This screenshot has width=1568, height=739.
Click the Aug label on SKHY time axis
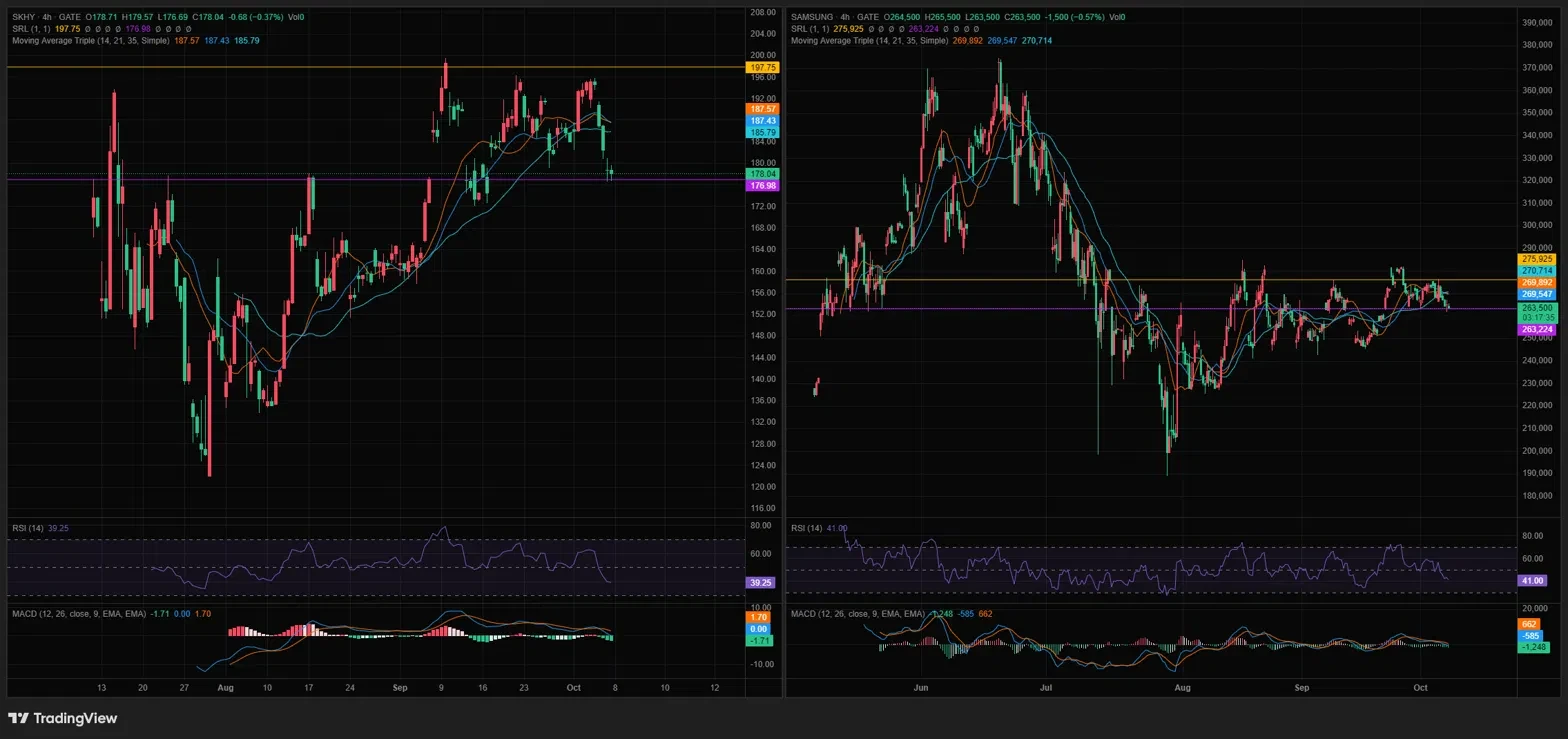225,688
